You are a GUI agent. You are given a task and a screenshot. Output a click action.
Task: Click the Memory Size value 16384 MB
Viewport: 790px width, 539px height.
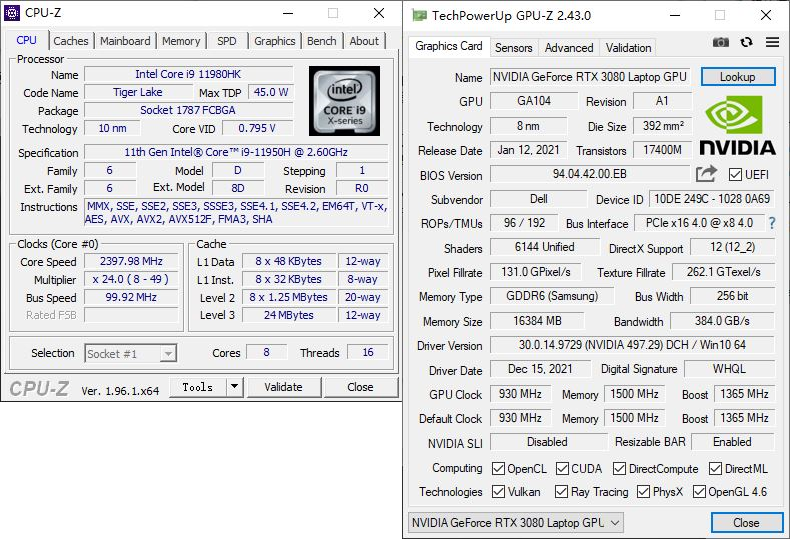[x=537, y=321]
